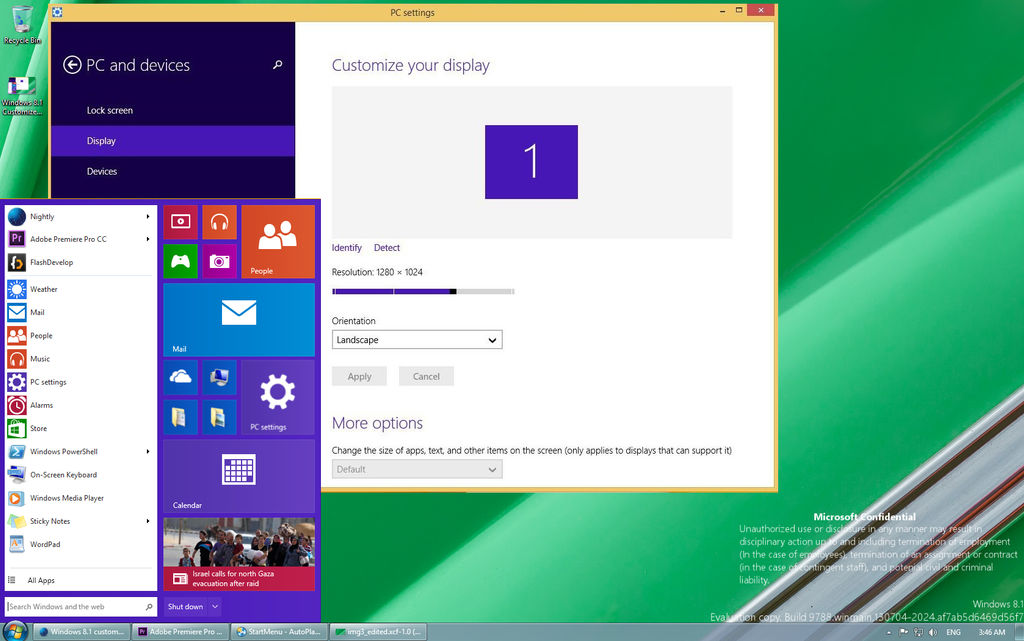
Task: Launch Nightly from the Start menu
Action: [42, 216]
